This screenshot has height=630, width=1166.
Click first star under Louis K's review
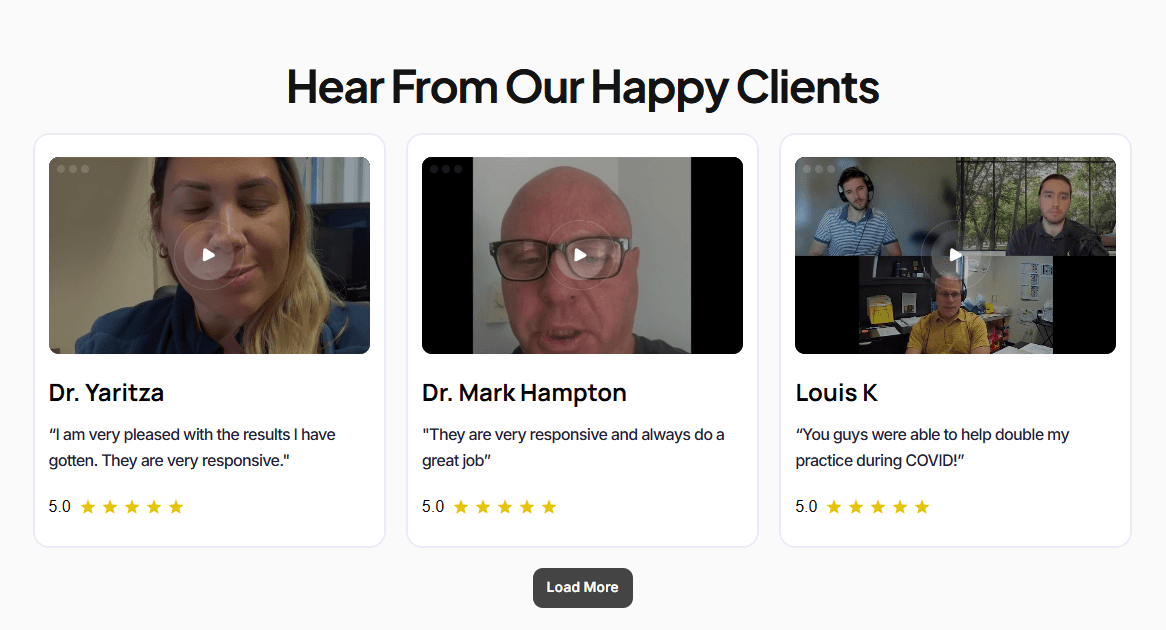point(834,507)
